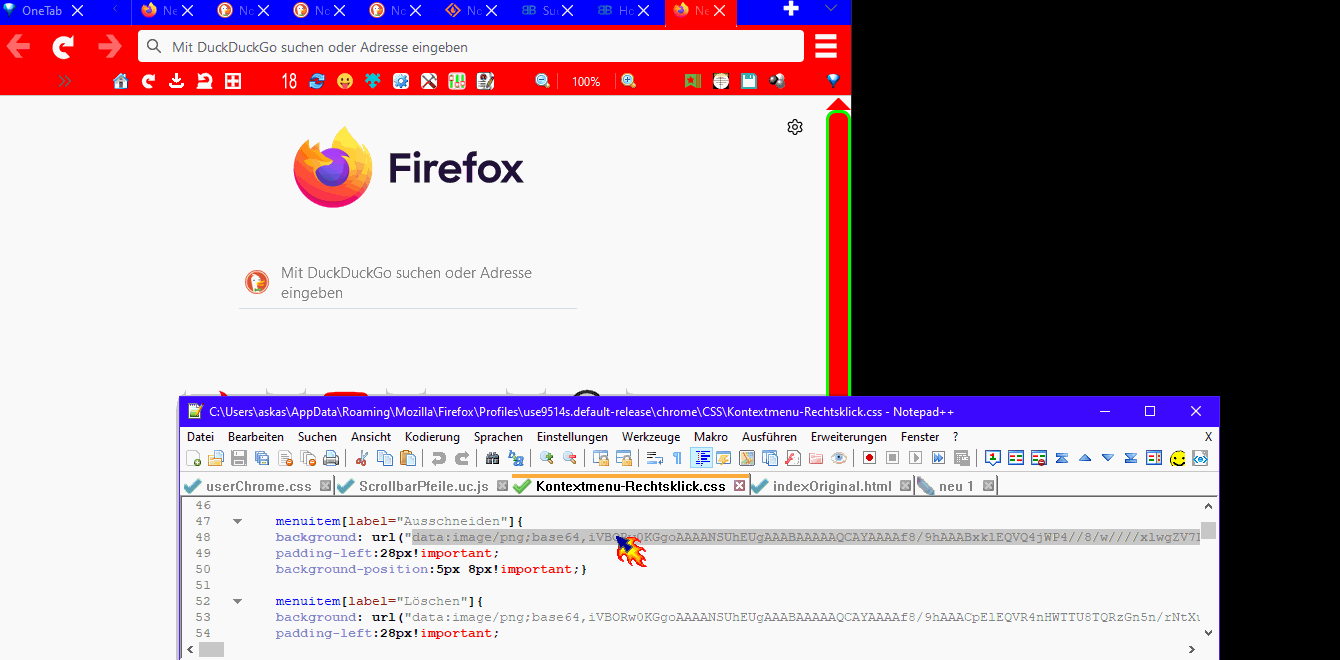Click the yellow smiley icon in Notepad++
This screenshot has height=660, width=1340.
tap(1177, 458)
